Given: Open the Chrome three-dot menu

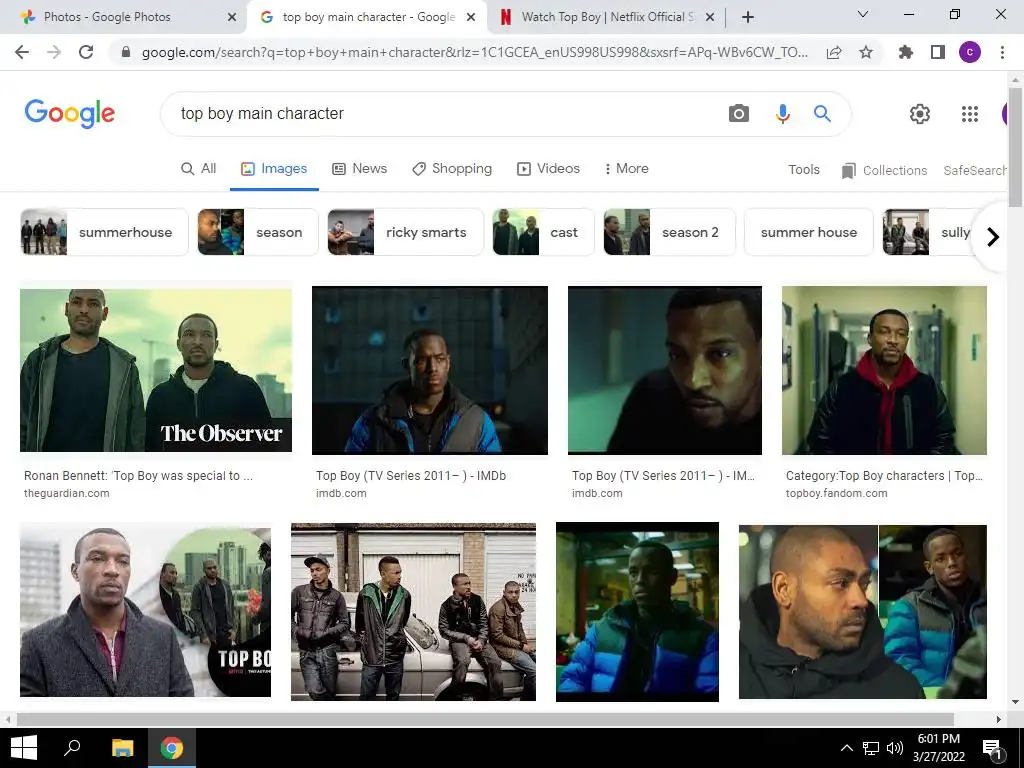Looking at the screenshot, I should pyautogui.click(x=1002, y=52).
